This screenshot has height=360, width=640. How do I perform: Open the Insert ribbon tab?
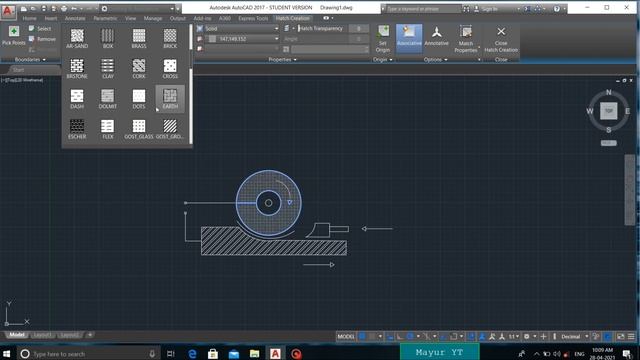point(51,18)
